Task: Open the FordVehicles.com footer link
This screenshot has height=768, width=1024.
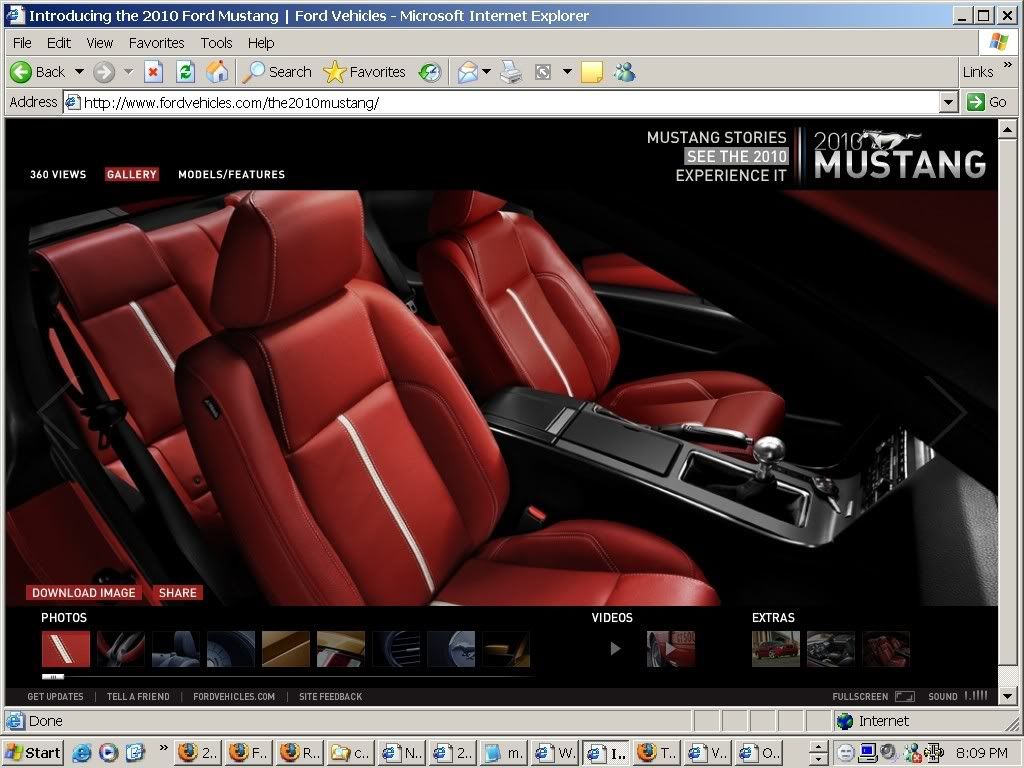Action: pyautogui.click(x=234, y=697)
